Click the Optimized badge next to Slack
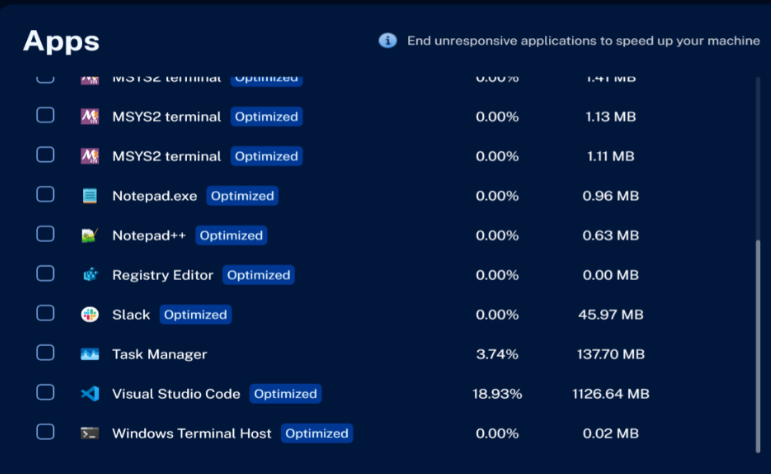 pyautogui.click(x=196, y=314)
